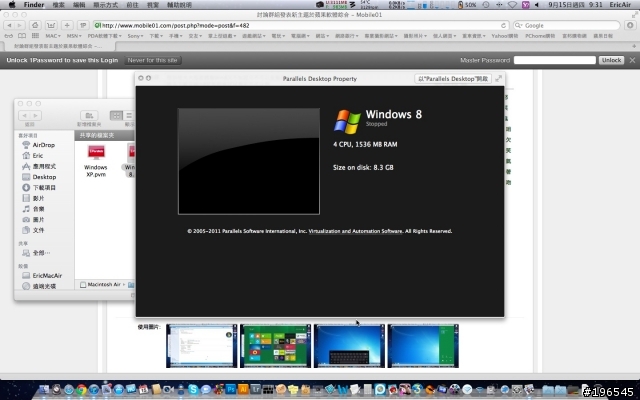
Task: Expand the MSN bookmarks folder
Action: [74, 36]
